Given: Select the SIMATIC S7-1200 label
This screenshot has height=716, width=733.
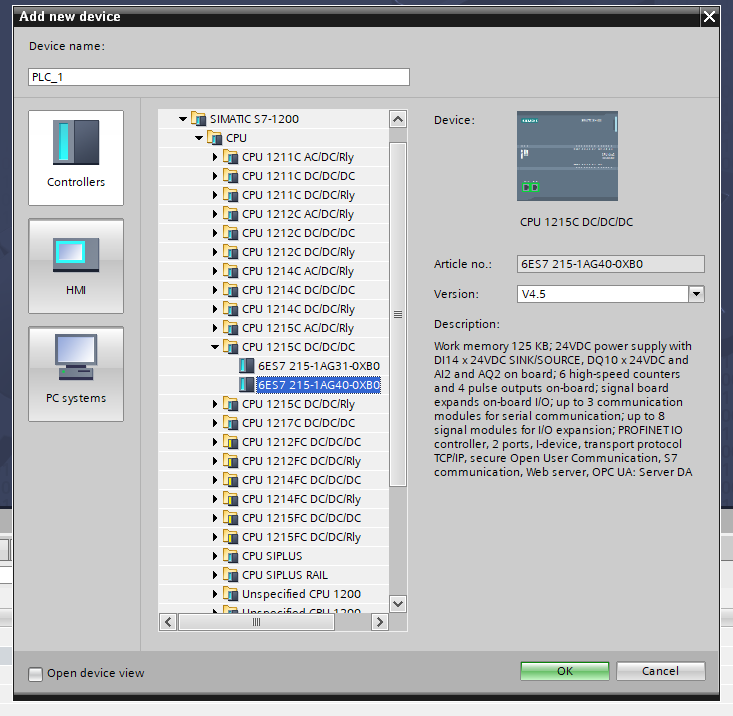Looking at the screenshot, I should (254, 119).
